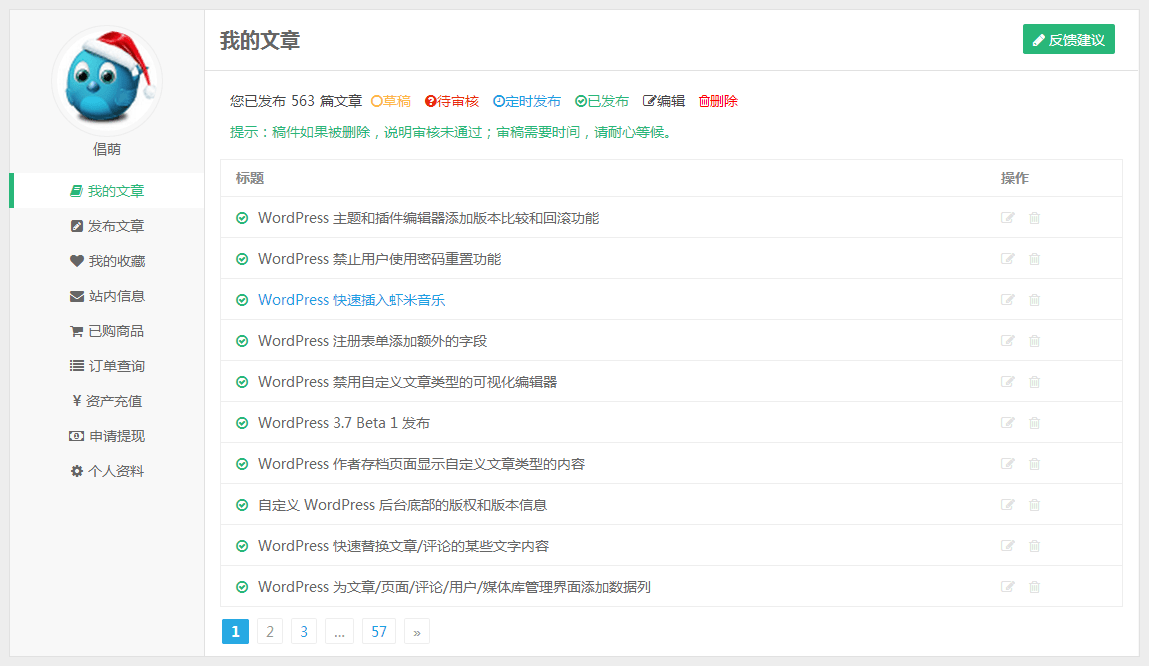Viewport: 1149px width, 666px height.
Task: Click the 操作 column header
Action: [x=1015, y=178]
